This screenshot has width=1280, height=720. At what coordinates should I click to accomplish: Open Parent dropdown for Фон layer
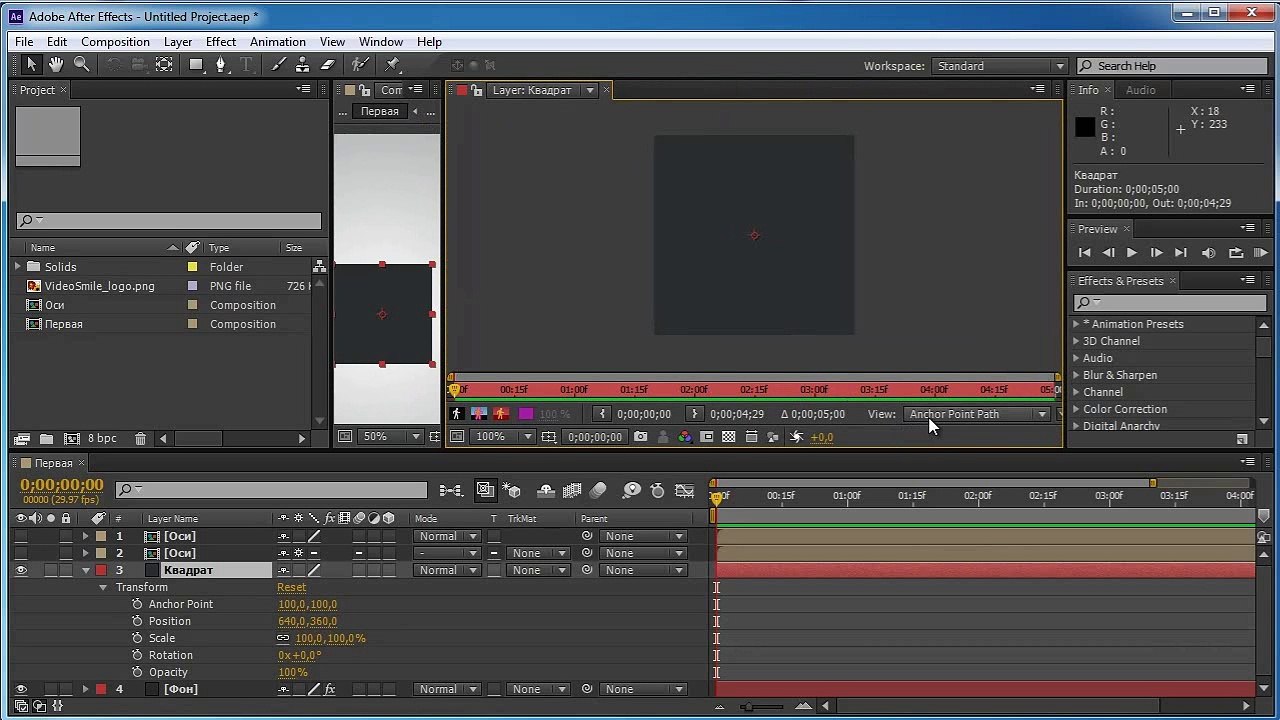pos(643,689)
